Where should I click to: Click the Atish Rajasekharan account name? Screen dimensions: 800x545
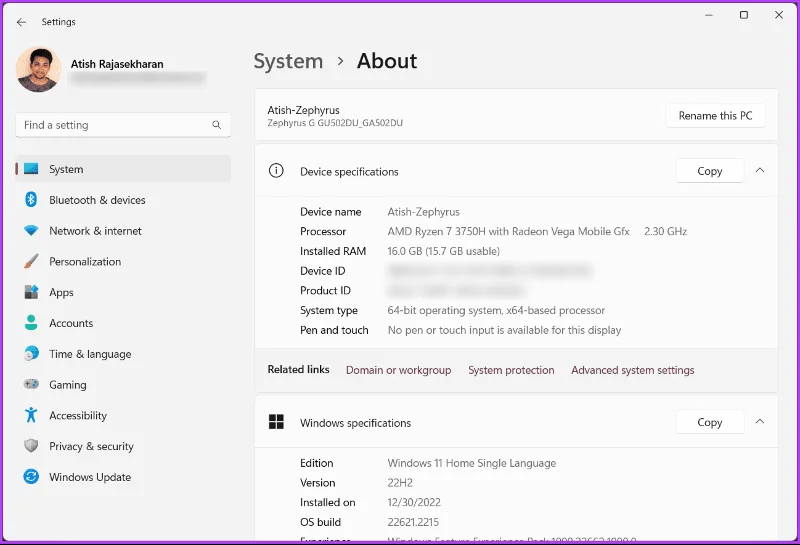(x=117, y=64)
